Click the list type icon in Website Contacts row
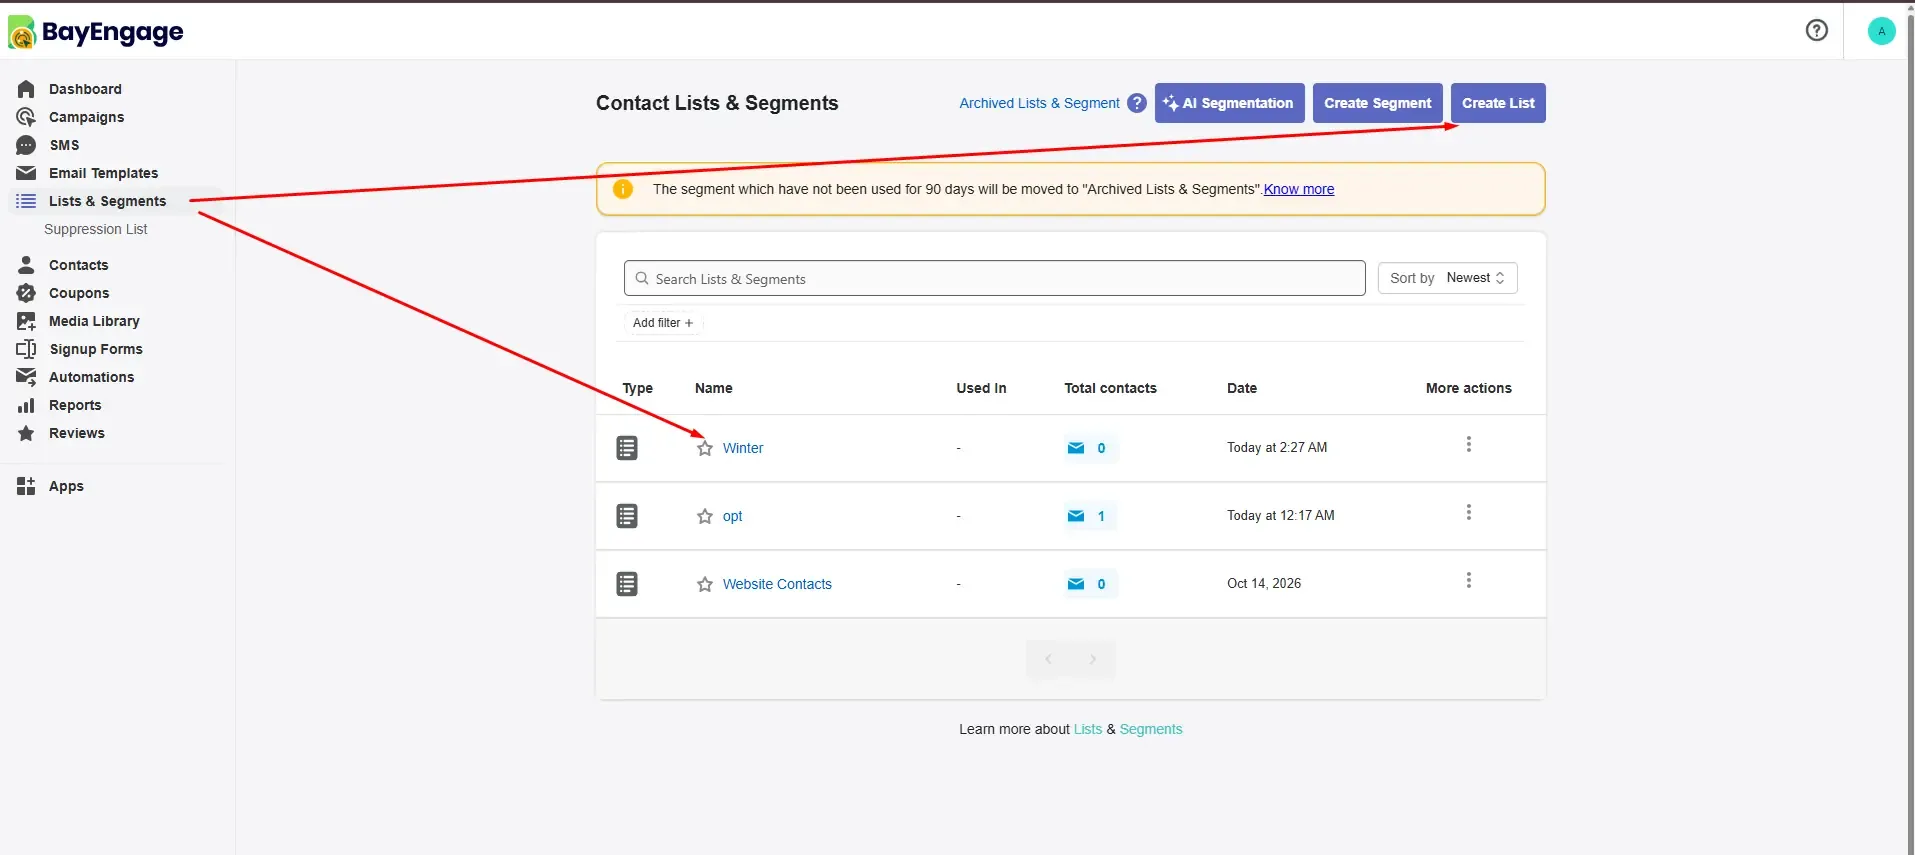 tap(627, 584)
